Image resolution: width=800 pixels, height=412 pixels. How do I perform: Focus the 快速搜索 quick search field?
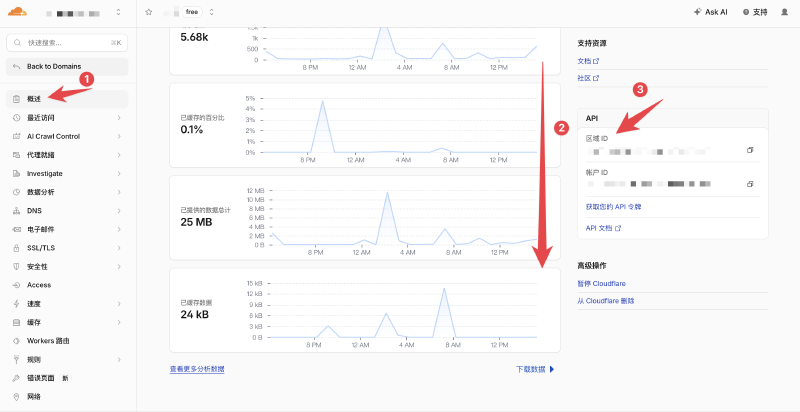pos(67,43)
